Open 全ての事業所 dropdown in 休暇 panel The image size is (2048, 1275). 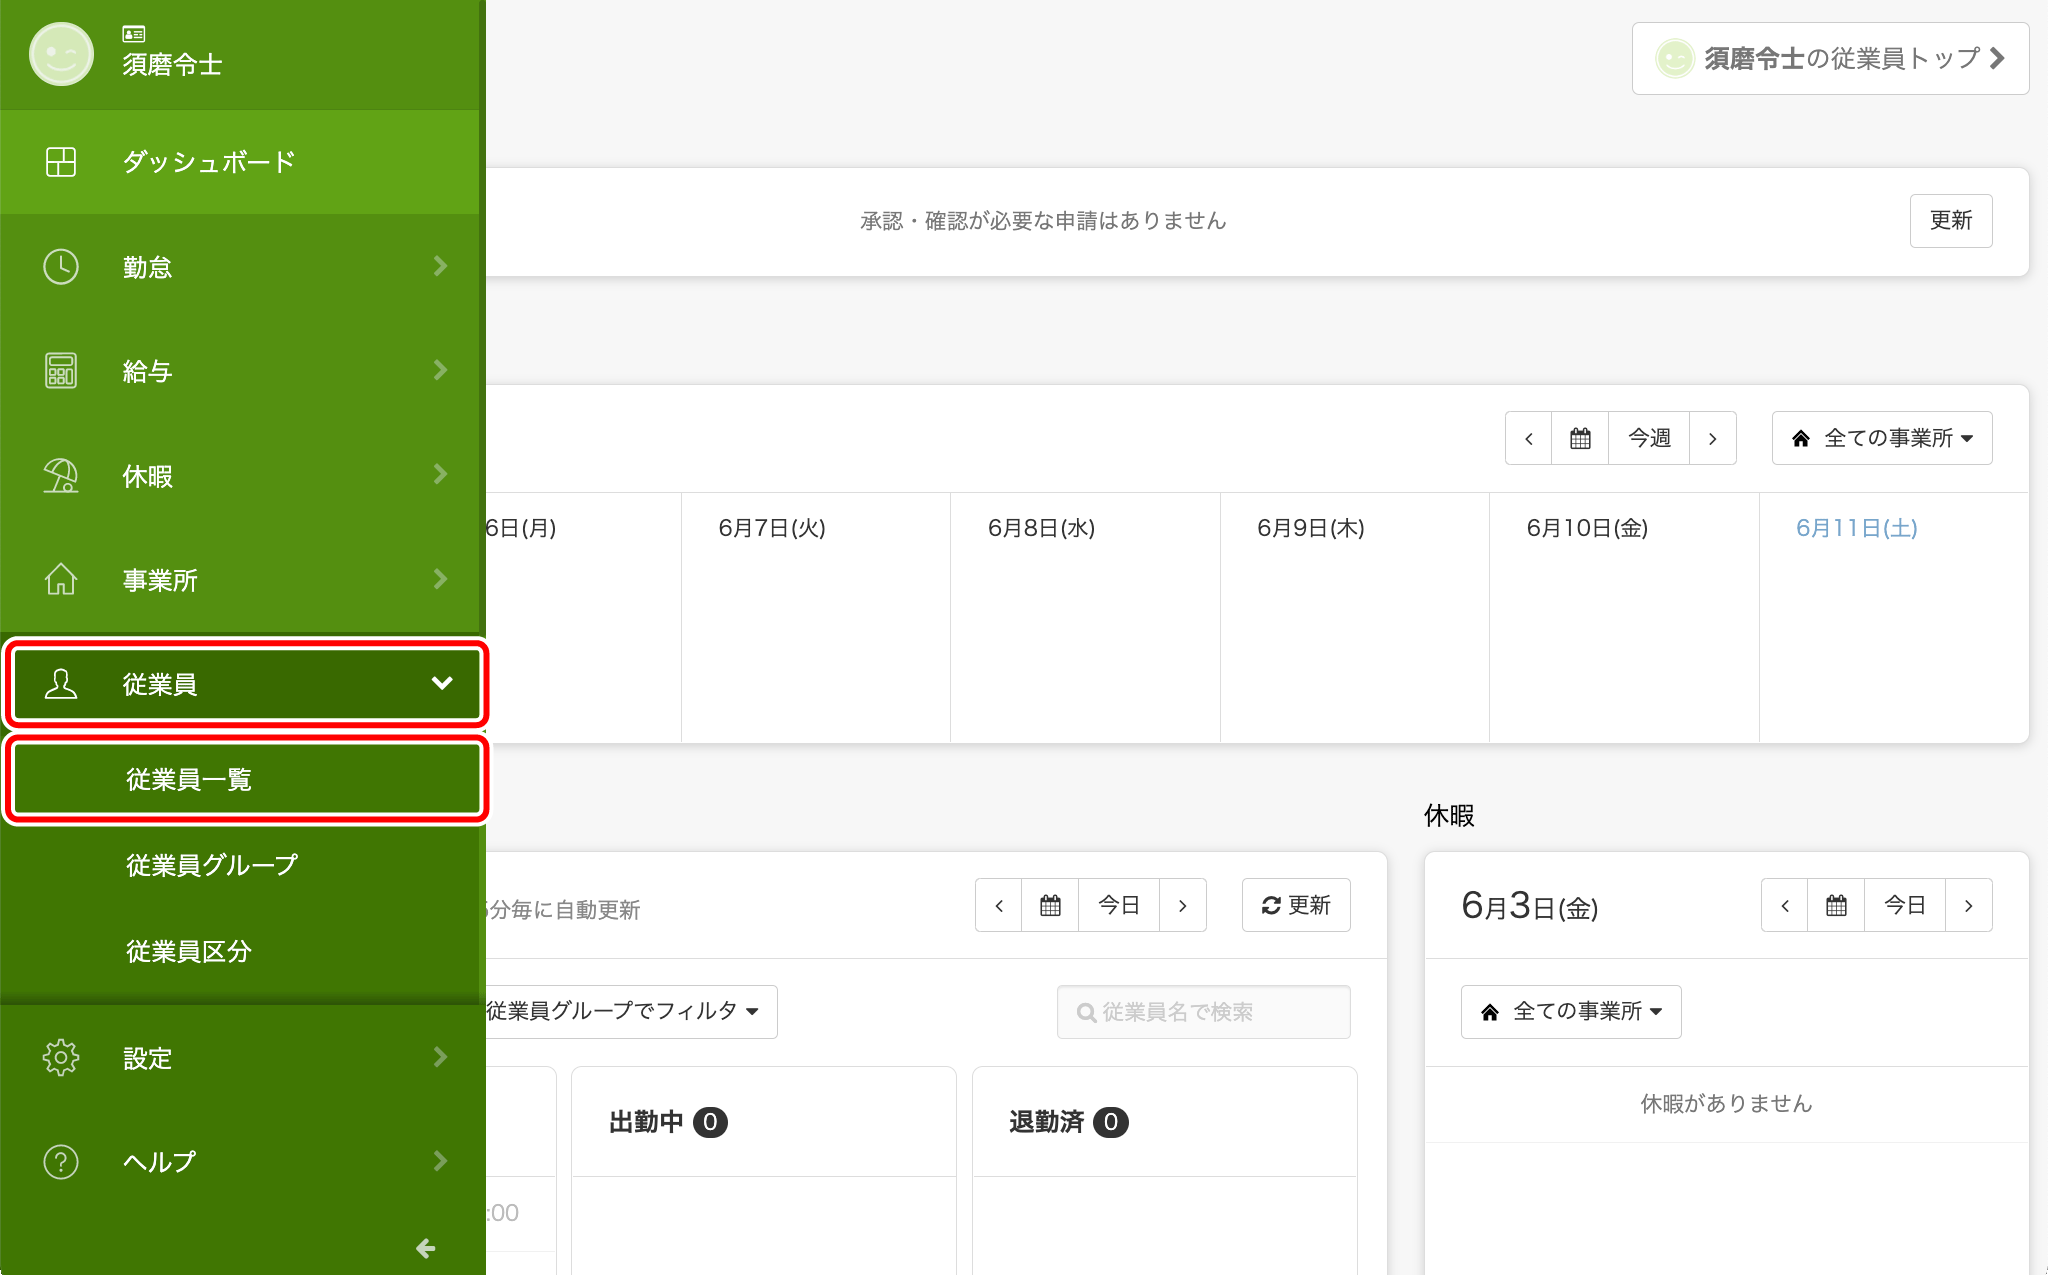pyautogui.click(x=1571, y=1011)
